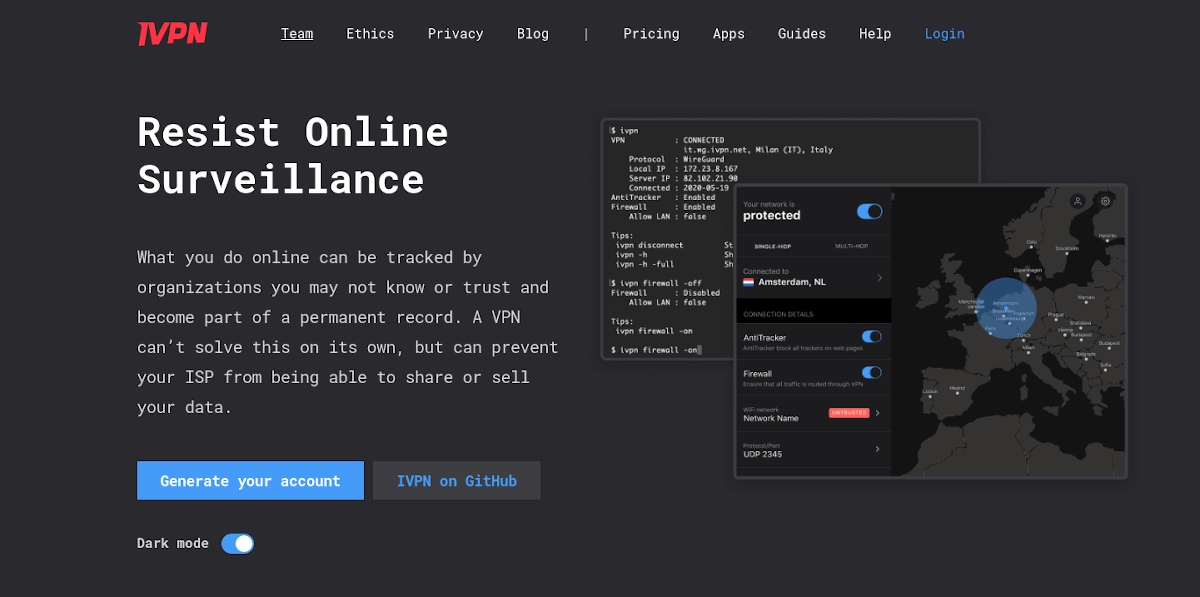Open the Pricing page

click(651, 34)
